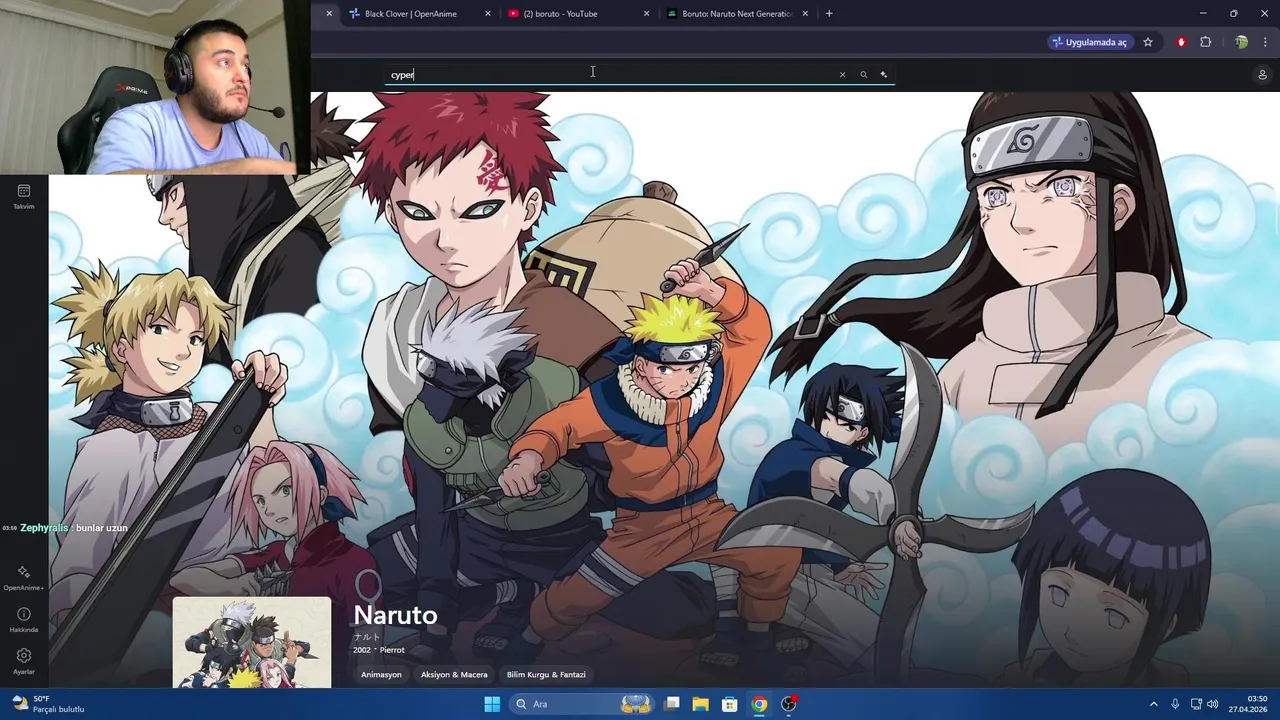Open the Windows Start menu
The image size is (1280, 720).
(x=492, y=704)
